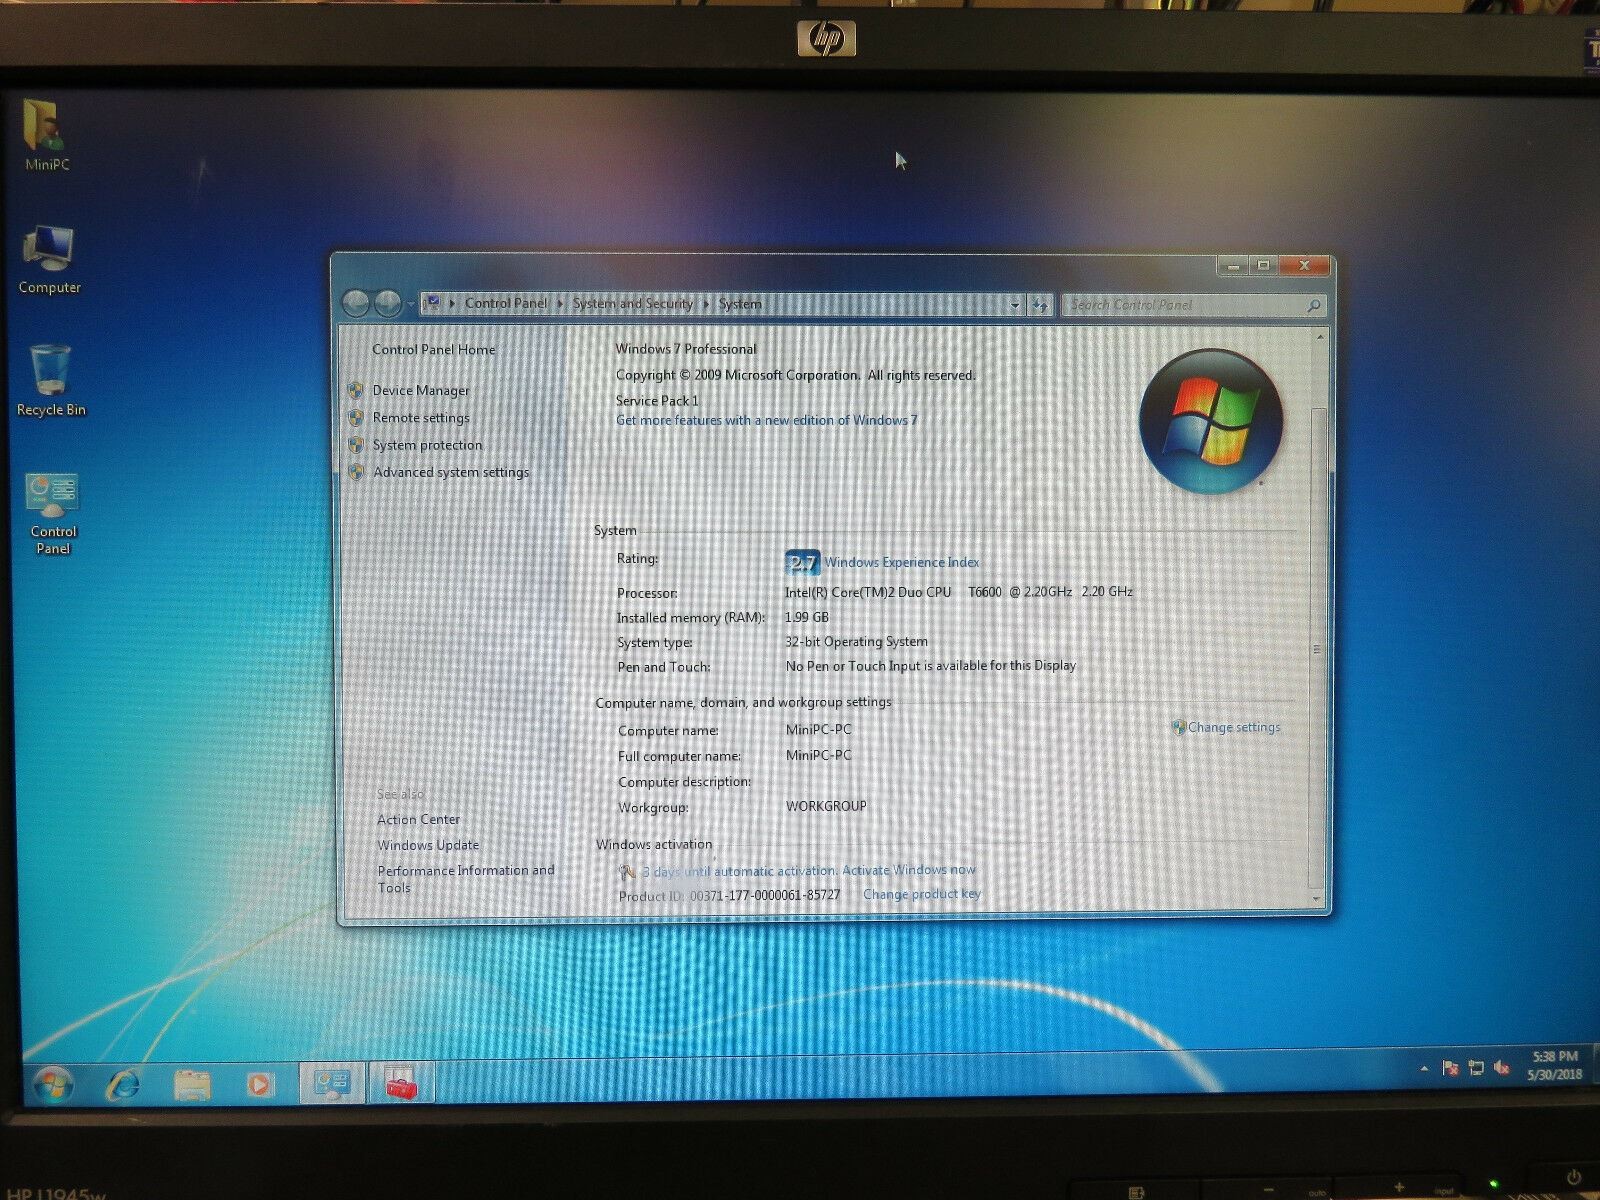Show hidden tray icons arrow

coord(1424,1069)
